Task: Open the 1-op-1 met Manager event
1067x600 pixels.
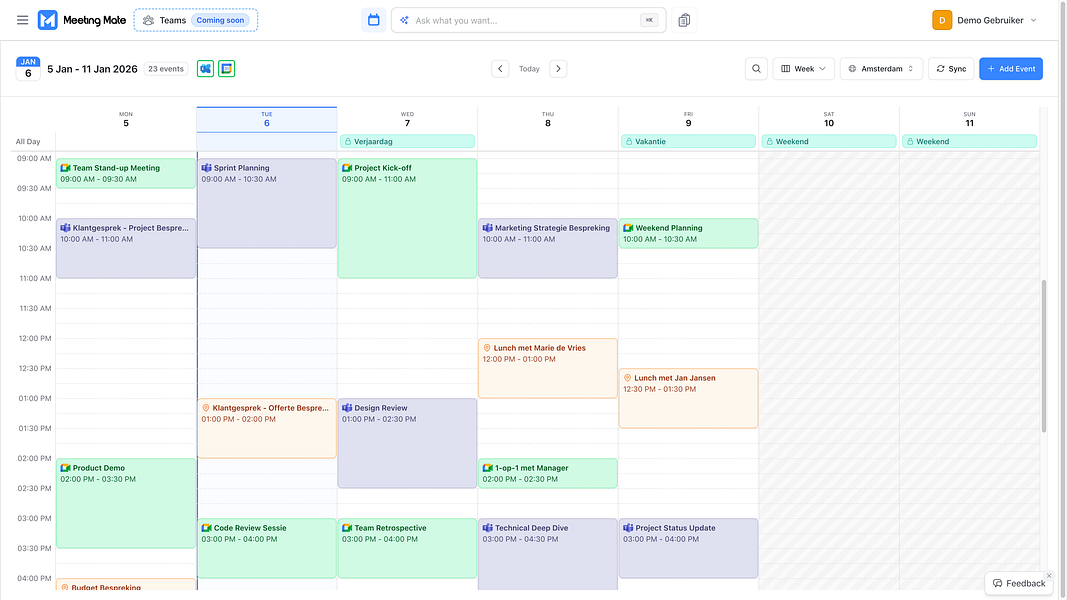Action: pos(548,473)
